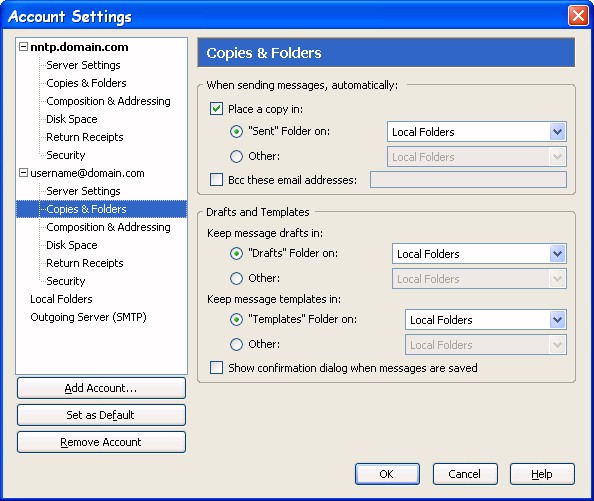Open Composition & Addressing under username@domain.com
This screenshot has width=594, height=501.
tap(108, 227)
